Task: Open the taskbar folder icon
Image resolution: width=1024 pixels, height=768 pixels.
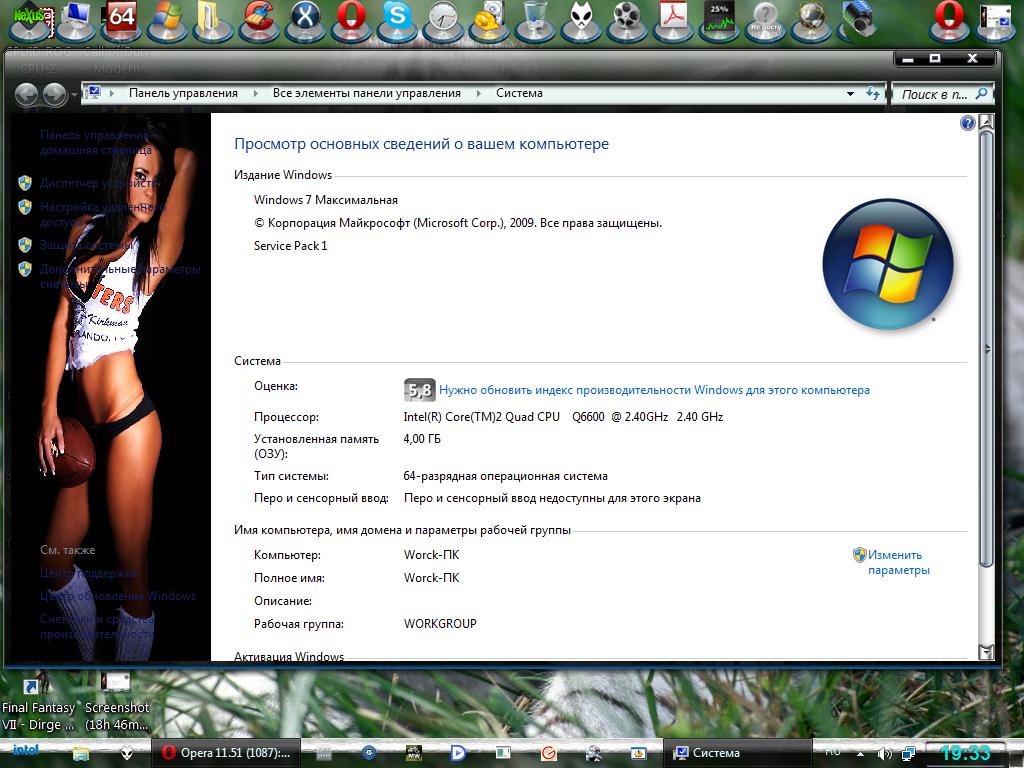Action: [80, 754]
